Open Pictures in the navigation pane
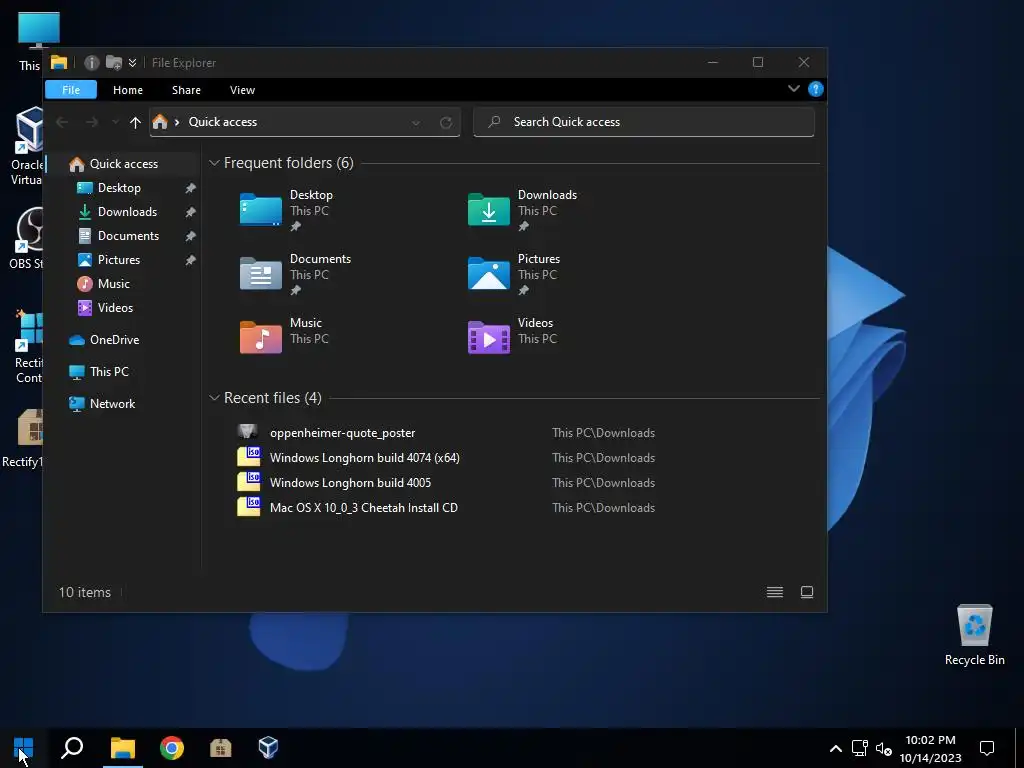The height and width of the screenshot is (768, 1024). [119, 260]
